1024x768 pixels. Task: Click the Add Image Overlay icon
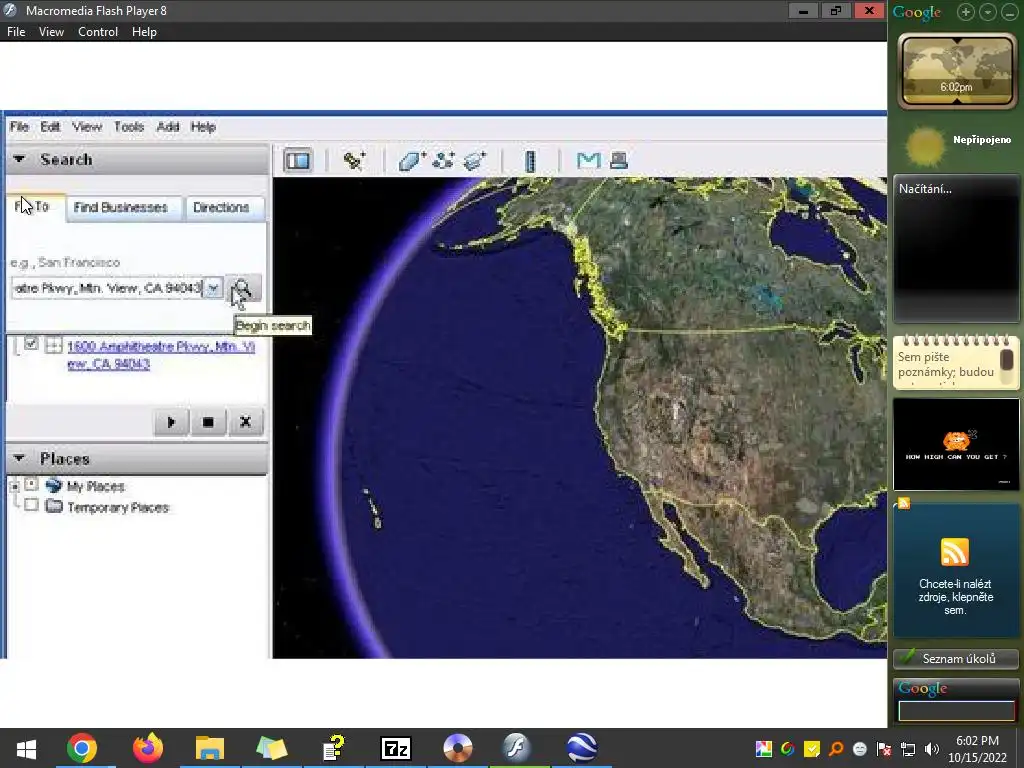click(475, 160)
